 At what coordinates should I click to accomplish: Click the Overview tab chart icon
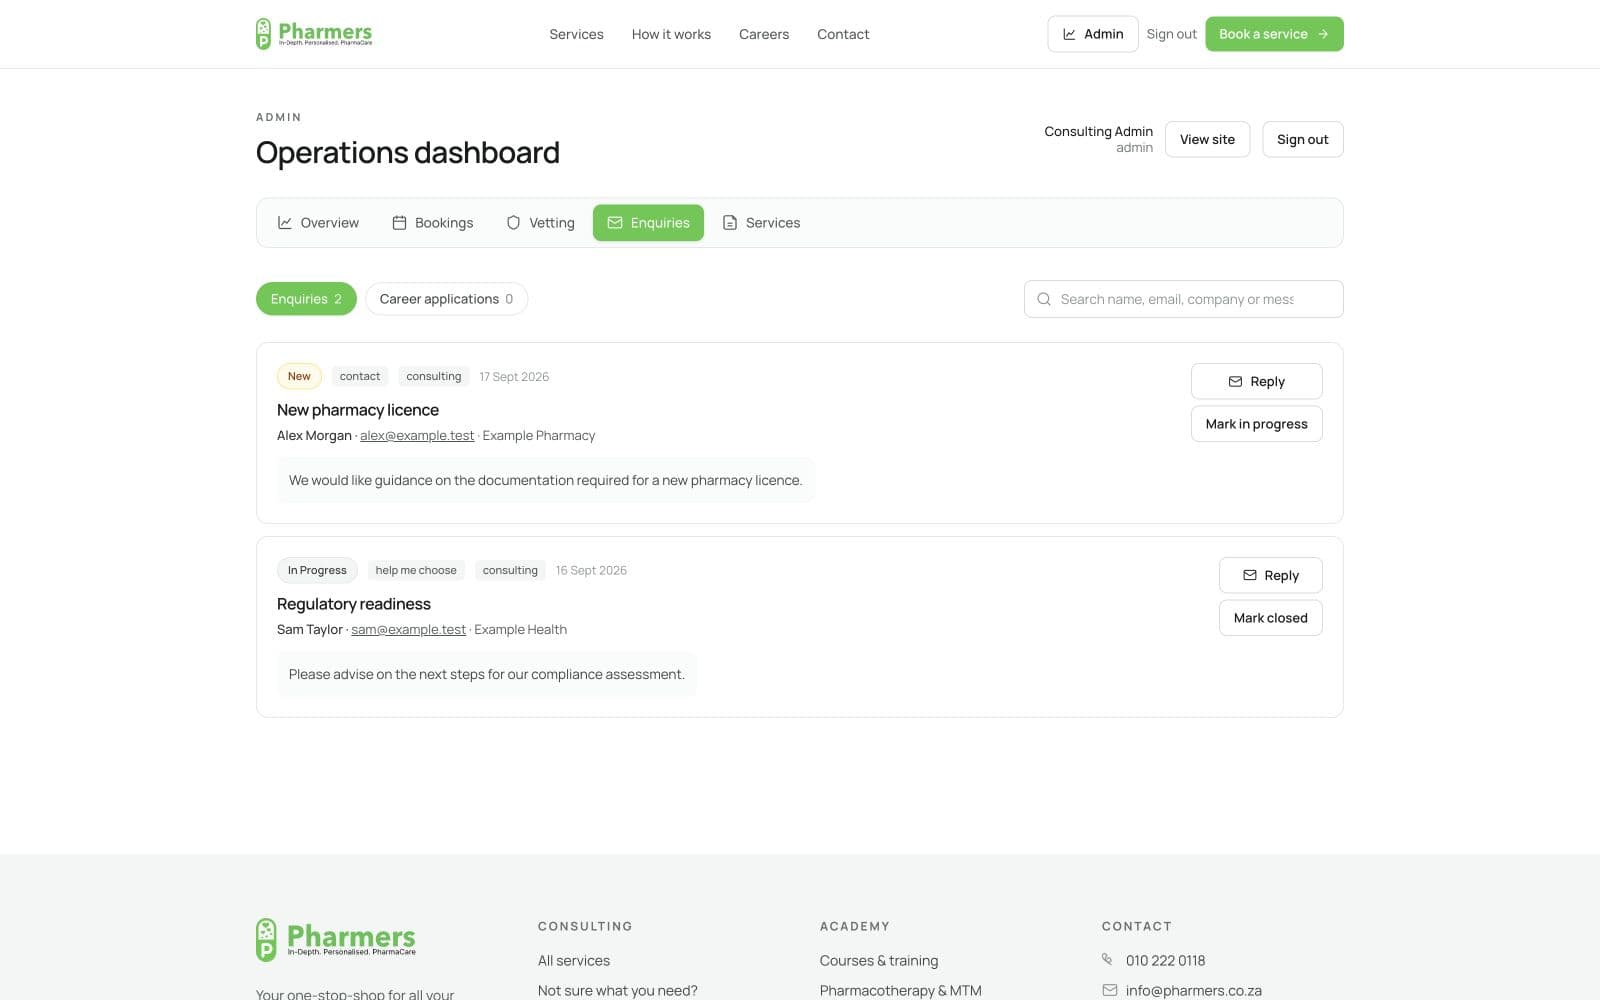pos(285,223)
